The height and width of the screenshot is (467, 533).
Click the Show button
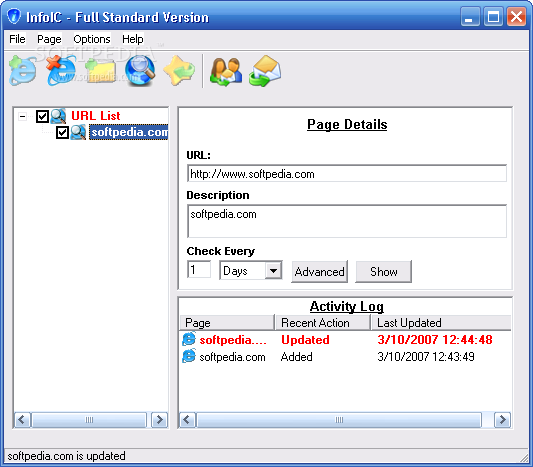[x=383, y=272]
